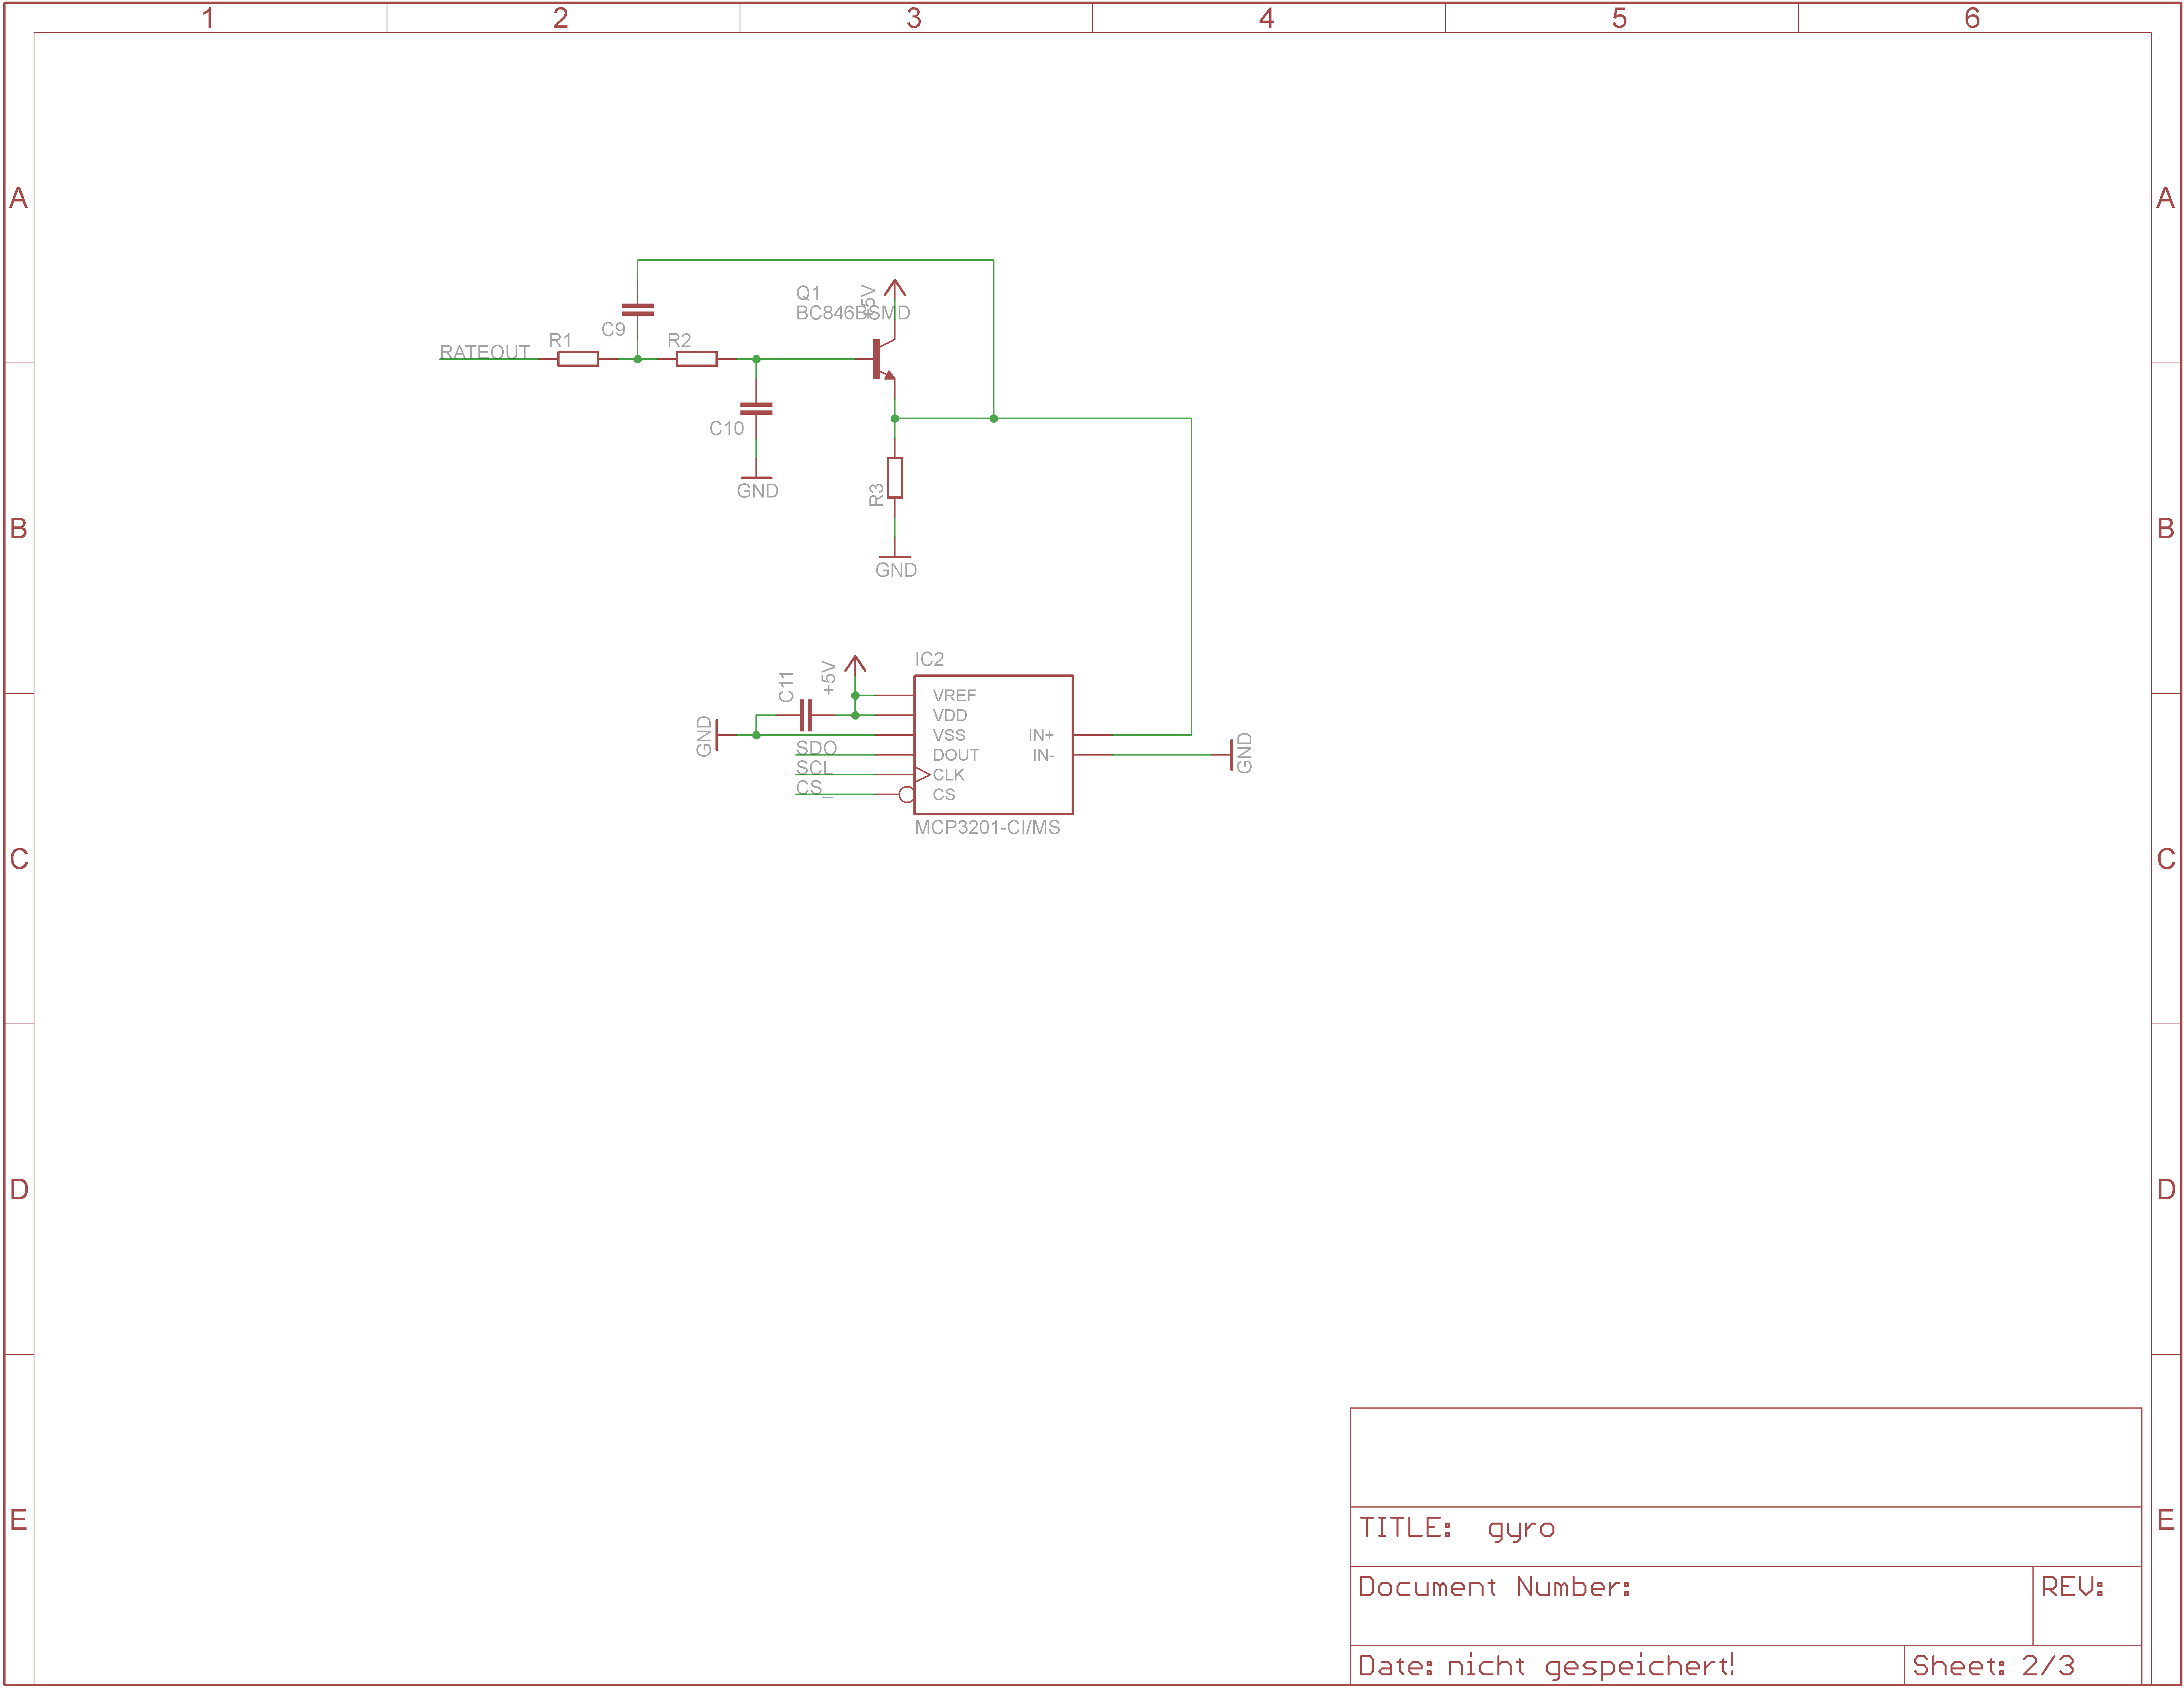
Task: Click the BC846BSMD value label
Action: (853, 313)
